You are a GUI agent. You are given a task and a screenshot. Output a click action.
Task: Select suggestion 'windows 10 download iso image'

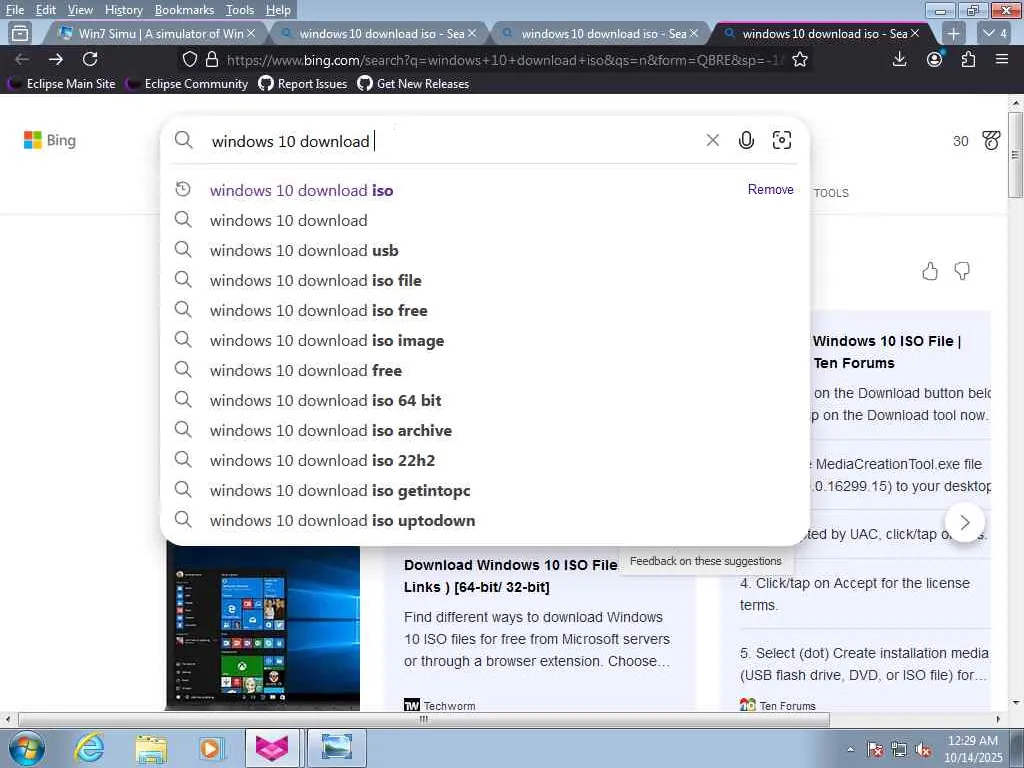point(485,341)
